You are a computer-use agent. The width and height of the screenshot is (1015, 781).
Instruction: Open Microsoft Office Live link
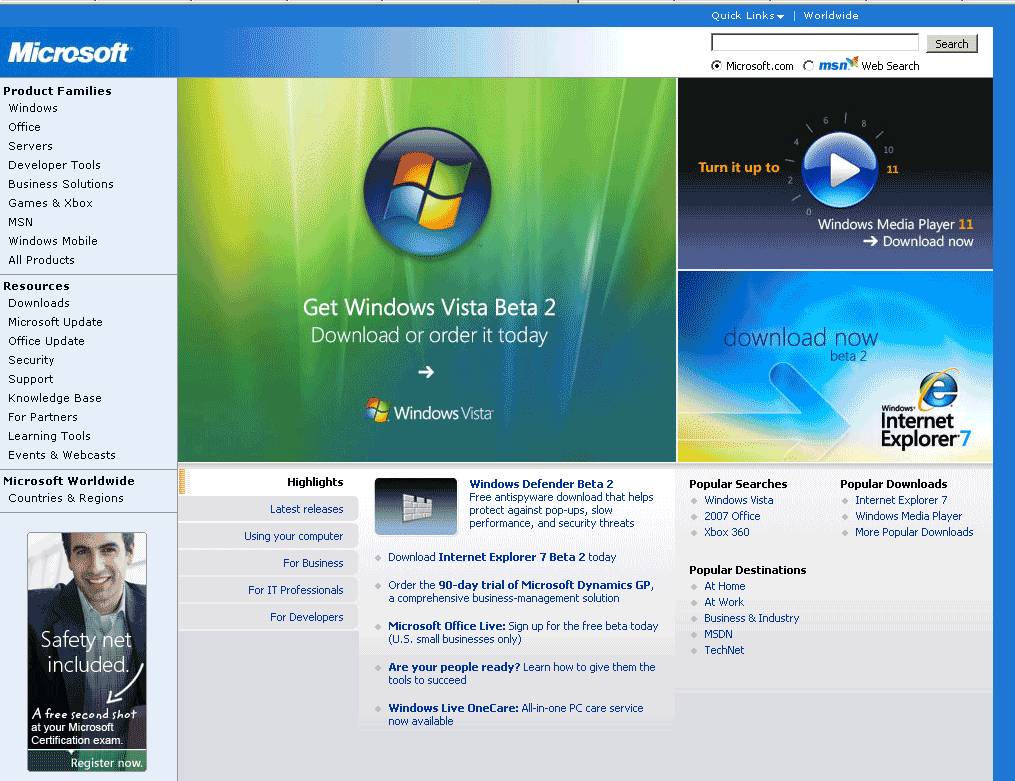click(447, 626)
